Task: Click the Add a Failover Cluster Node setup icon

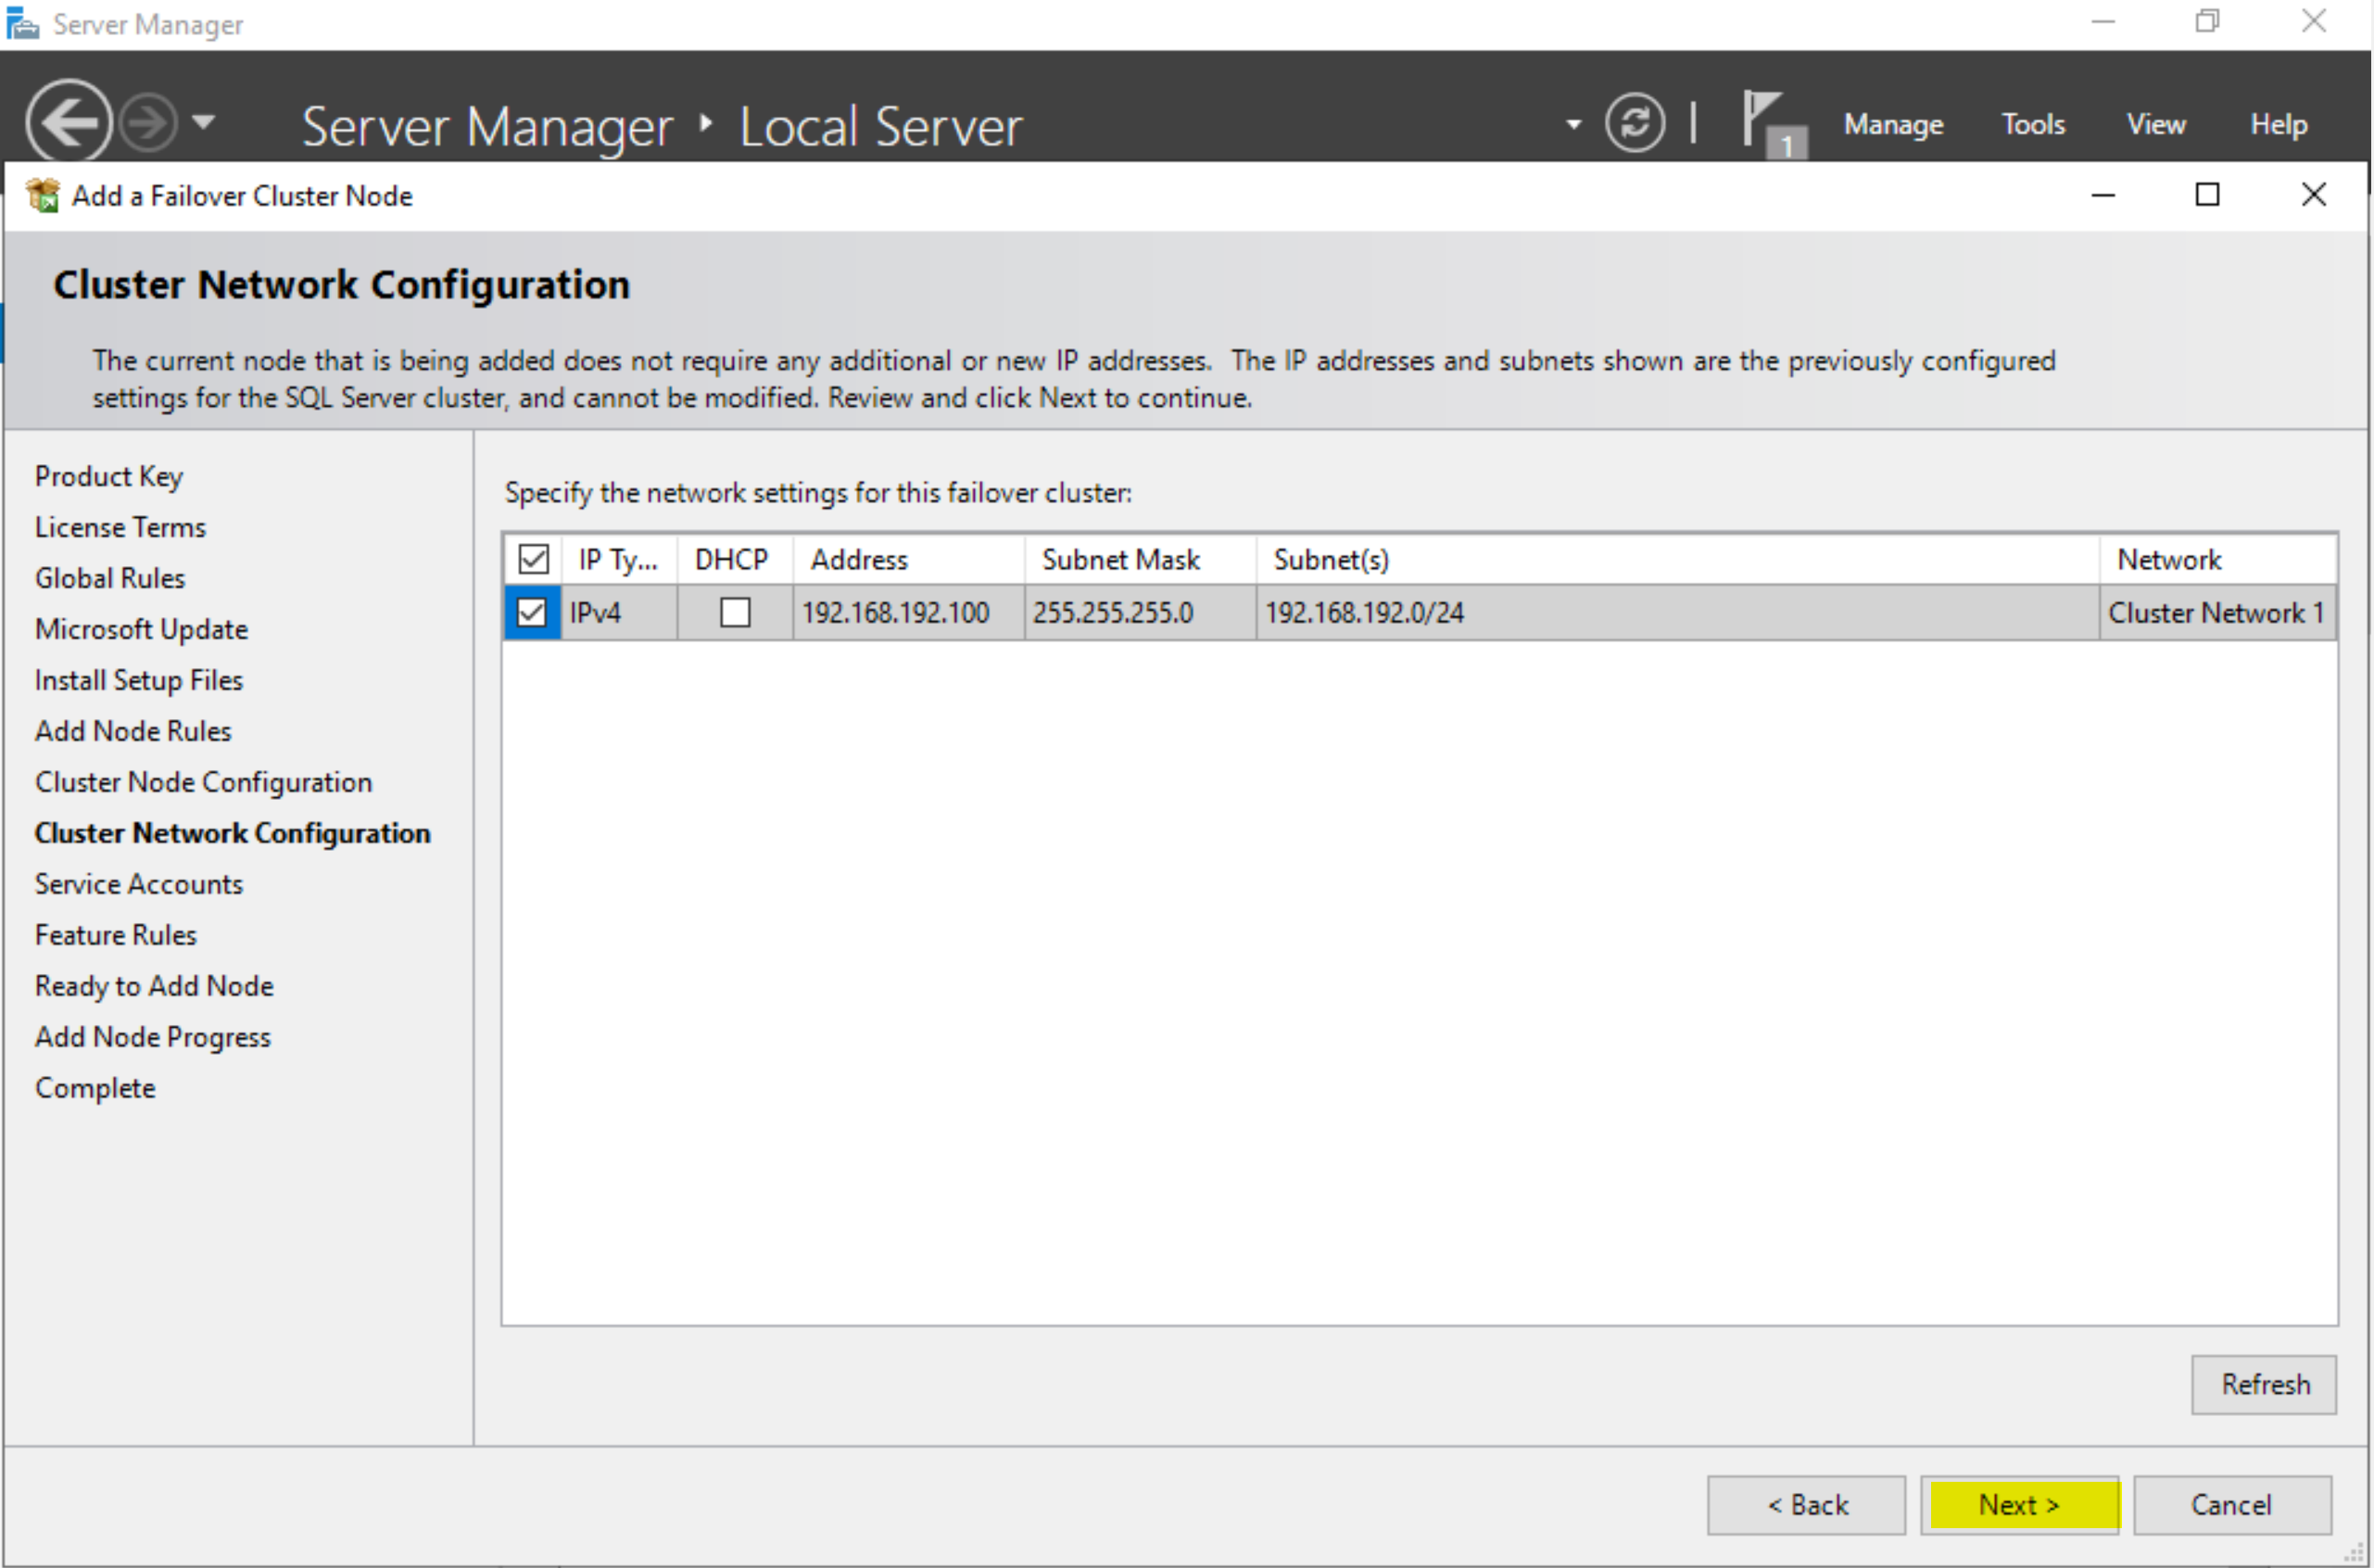Action: (x=43, y=195)
